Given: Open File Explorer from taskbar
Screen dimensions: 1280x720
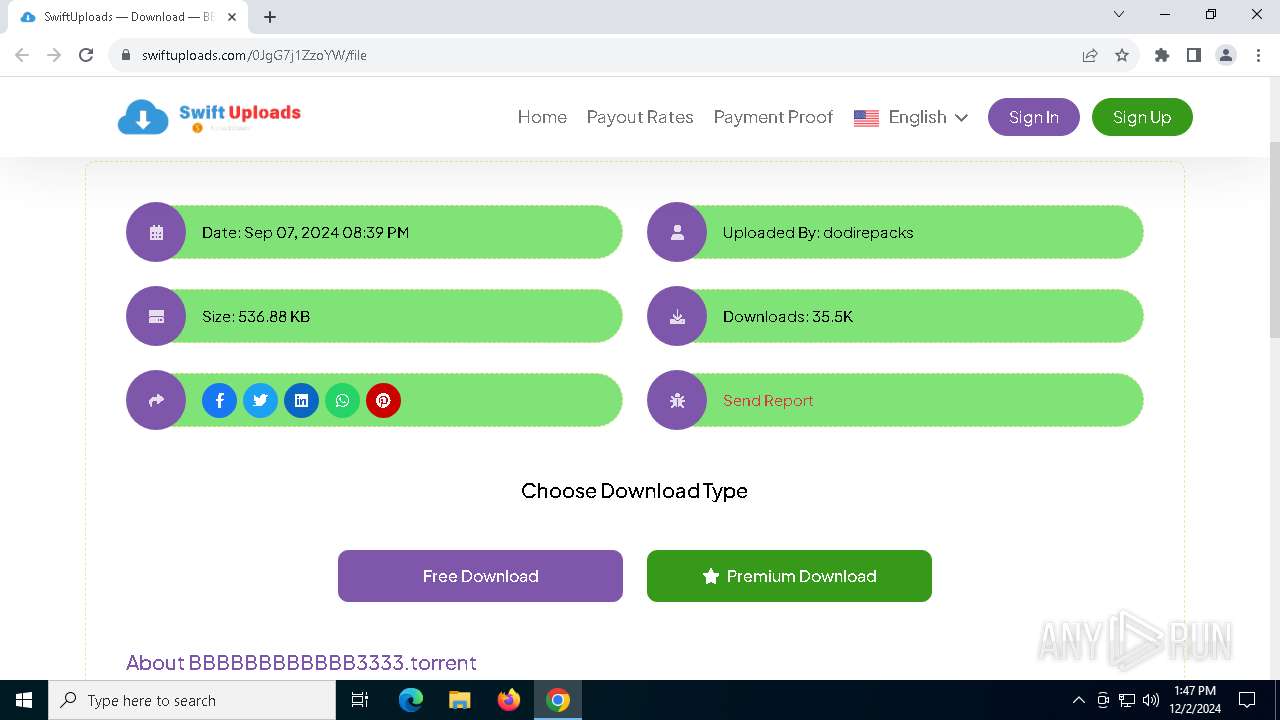Looking at the screenshot, I should (x=460, y=700).
